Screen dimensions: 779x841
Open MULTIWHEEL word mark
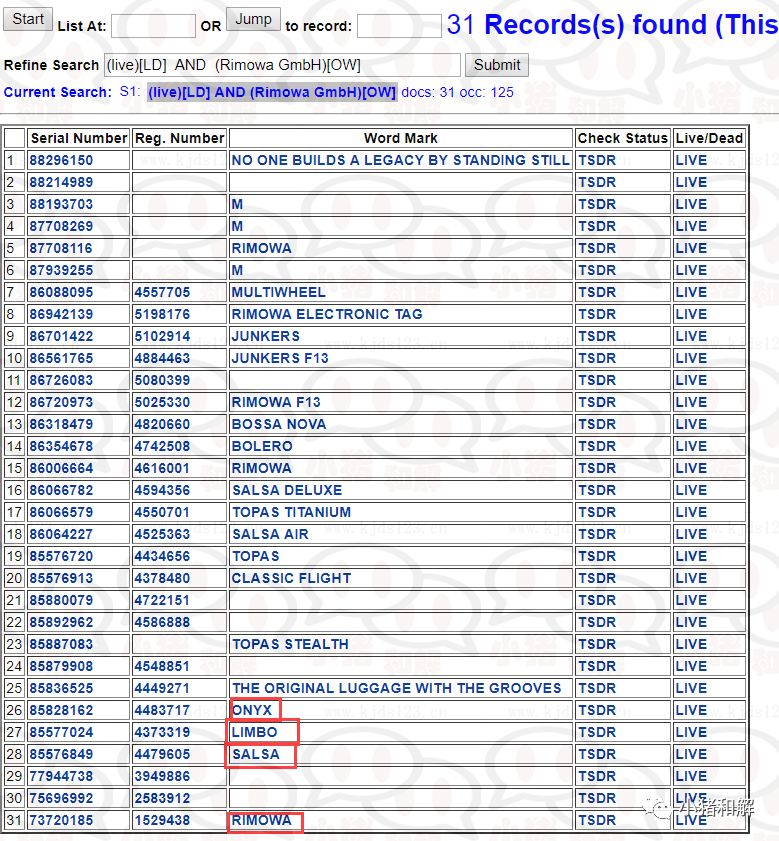pos(278,292)
